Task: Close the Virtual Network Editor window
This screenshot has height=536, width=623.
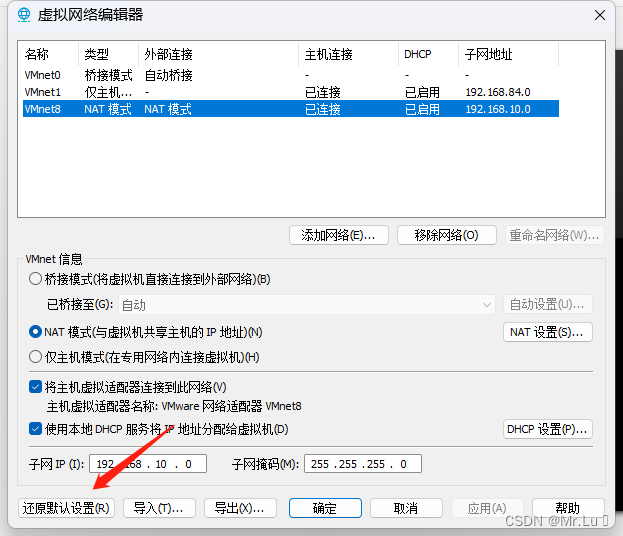Action: [600, 15]
